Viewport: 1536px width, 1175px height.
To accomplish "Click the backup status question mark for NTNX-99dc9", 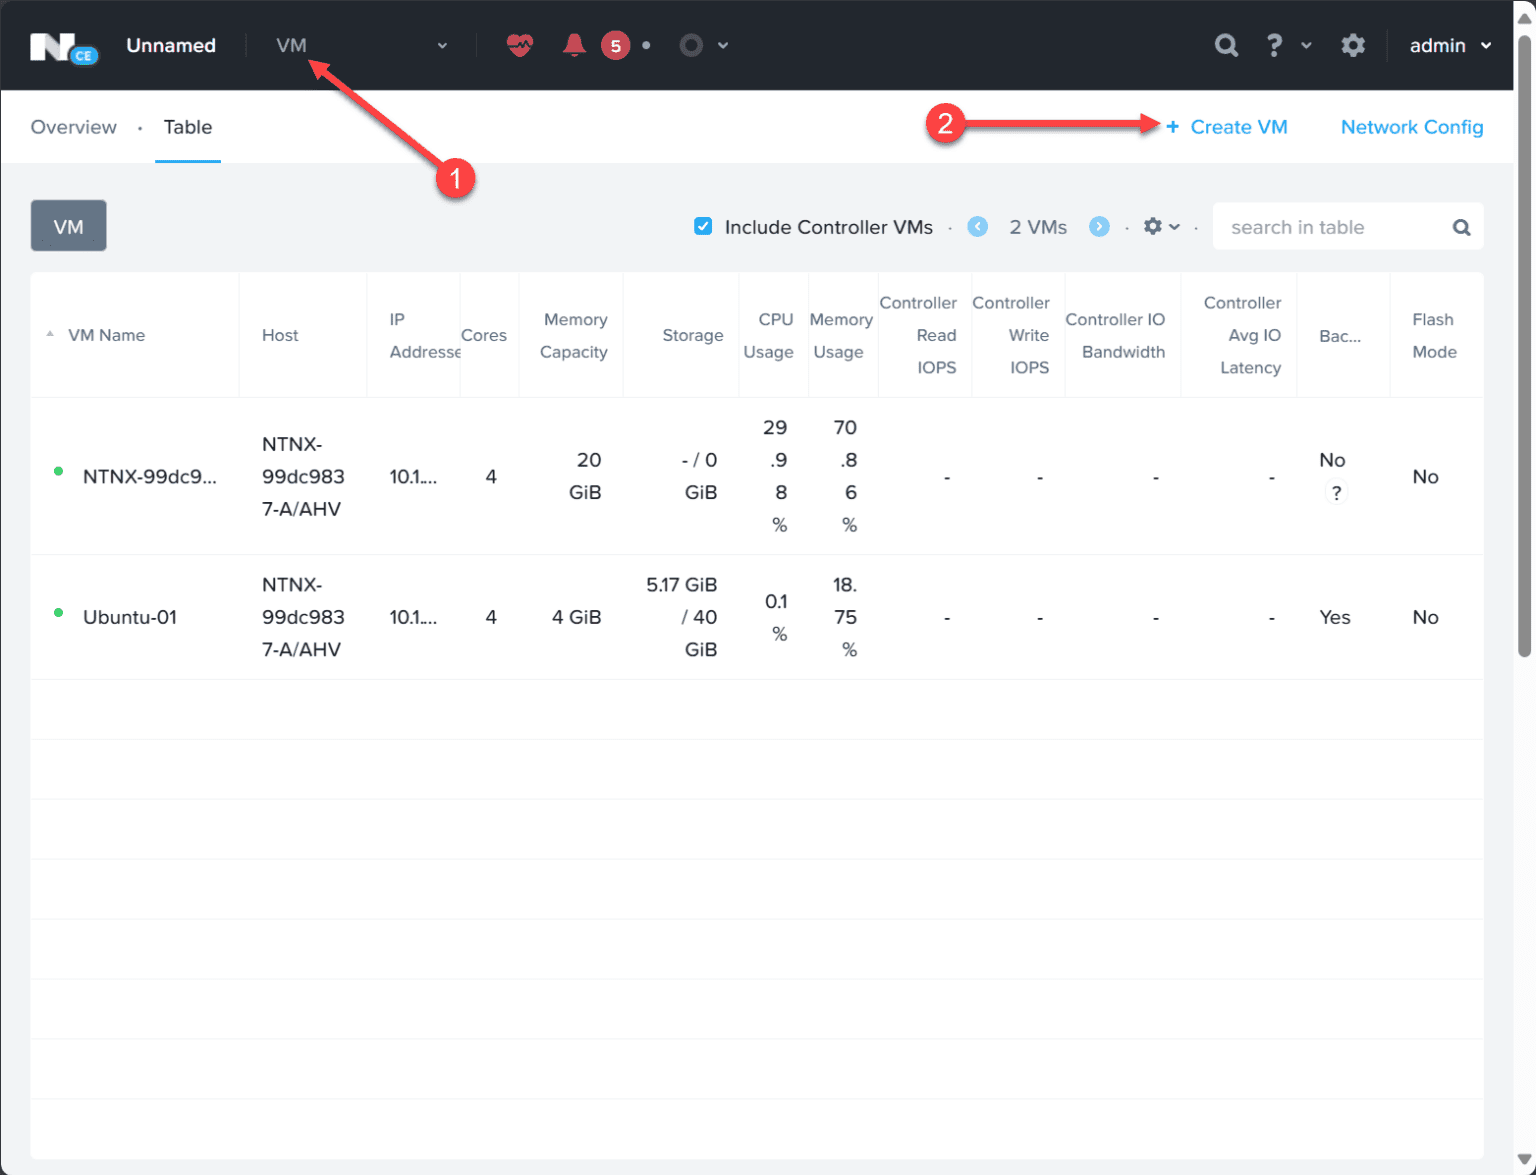I will (1336, 491).
